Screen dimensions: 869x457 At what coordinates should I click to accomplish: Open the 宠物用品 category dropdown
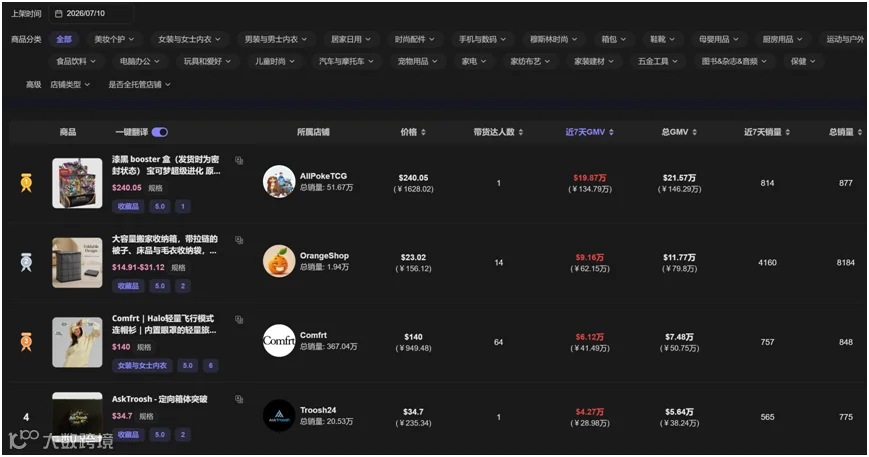417,61
